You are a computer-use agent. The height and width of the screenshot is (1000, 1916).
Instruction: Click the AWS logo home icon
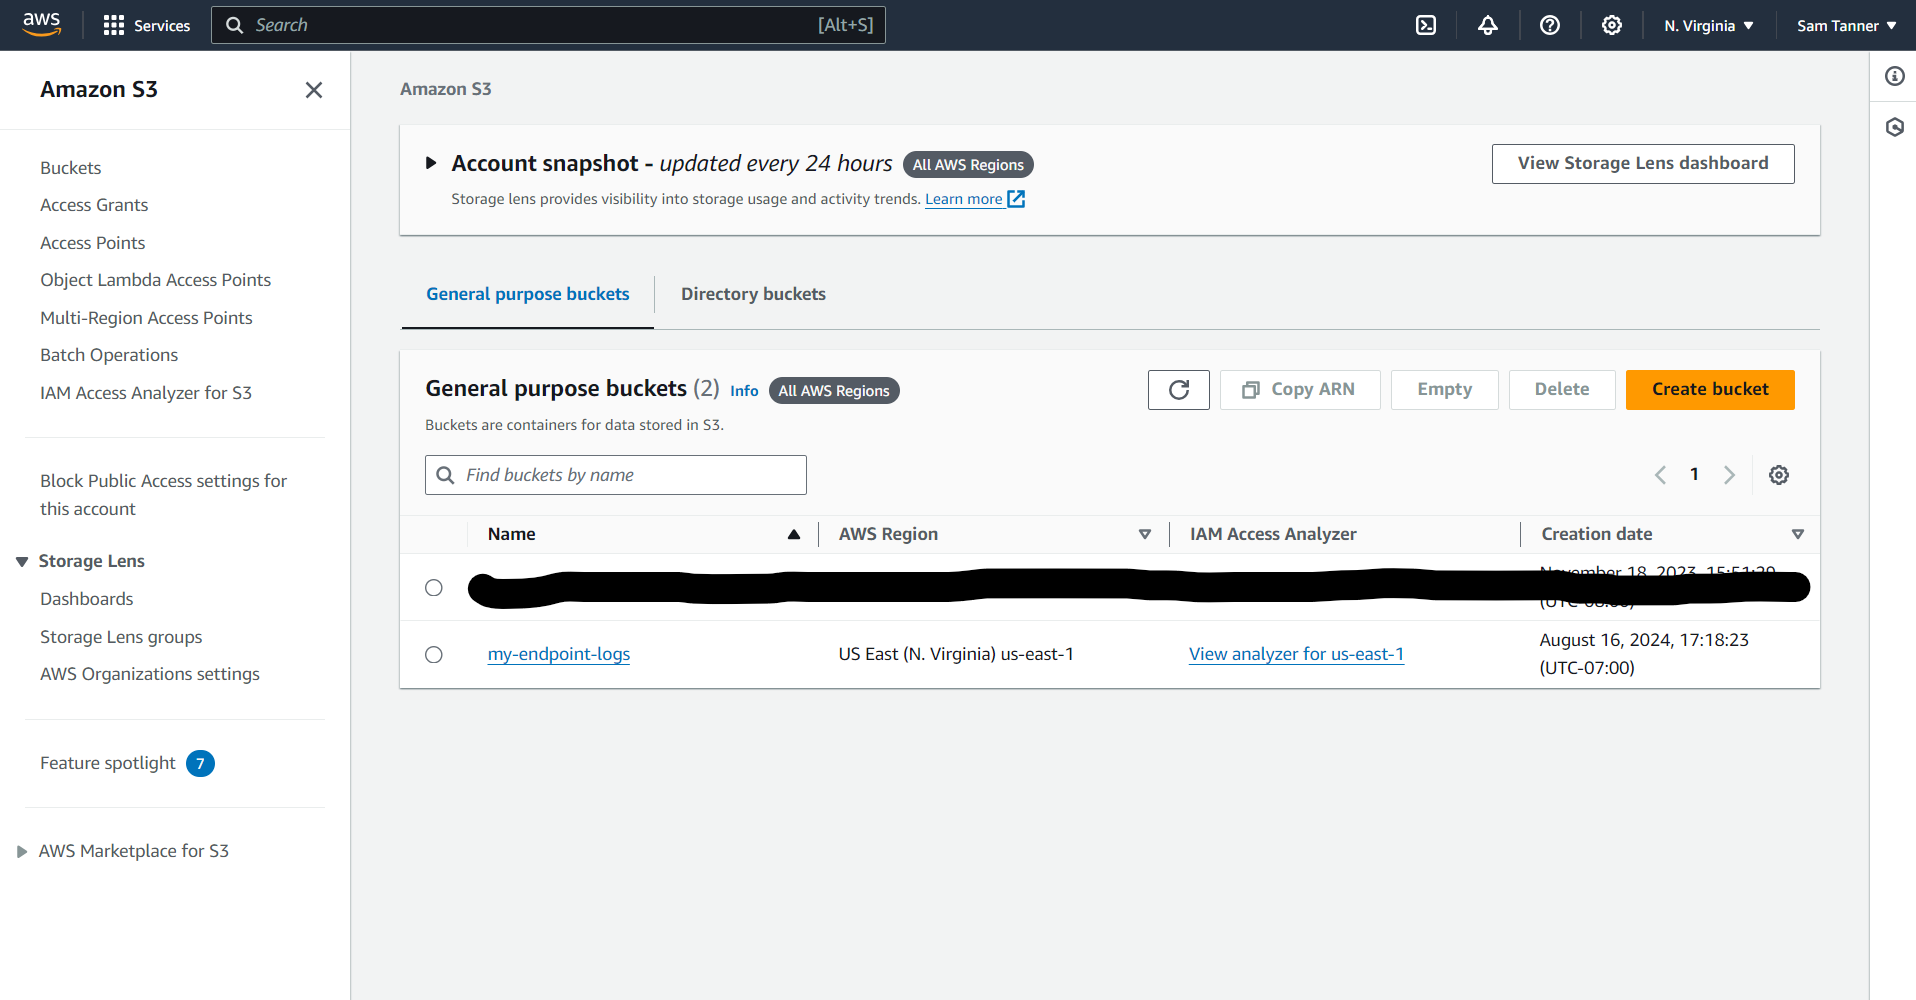tap(42, 24)
